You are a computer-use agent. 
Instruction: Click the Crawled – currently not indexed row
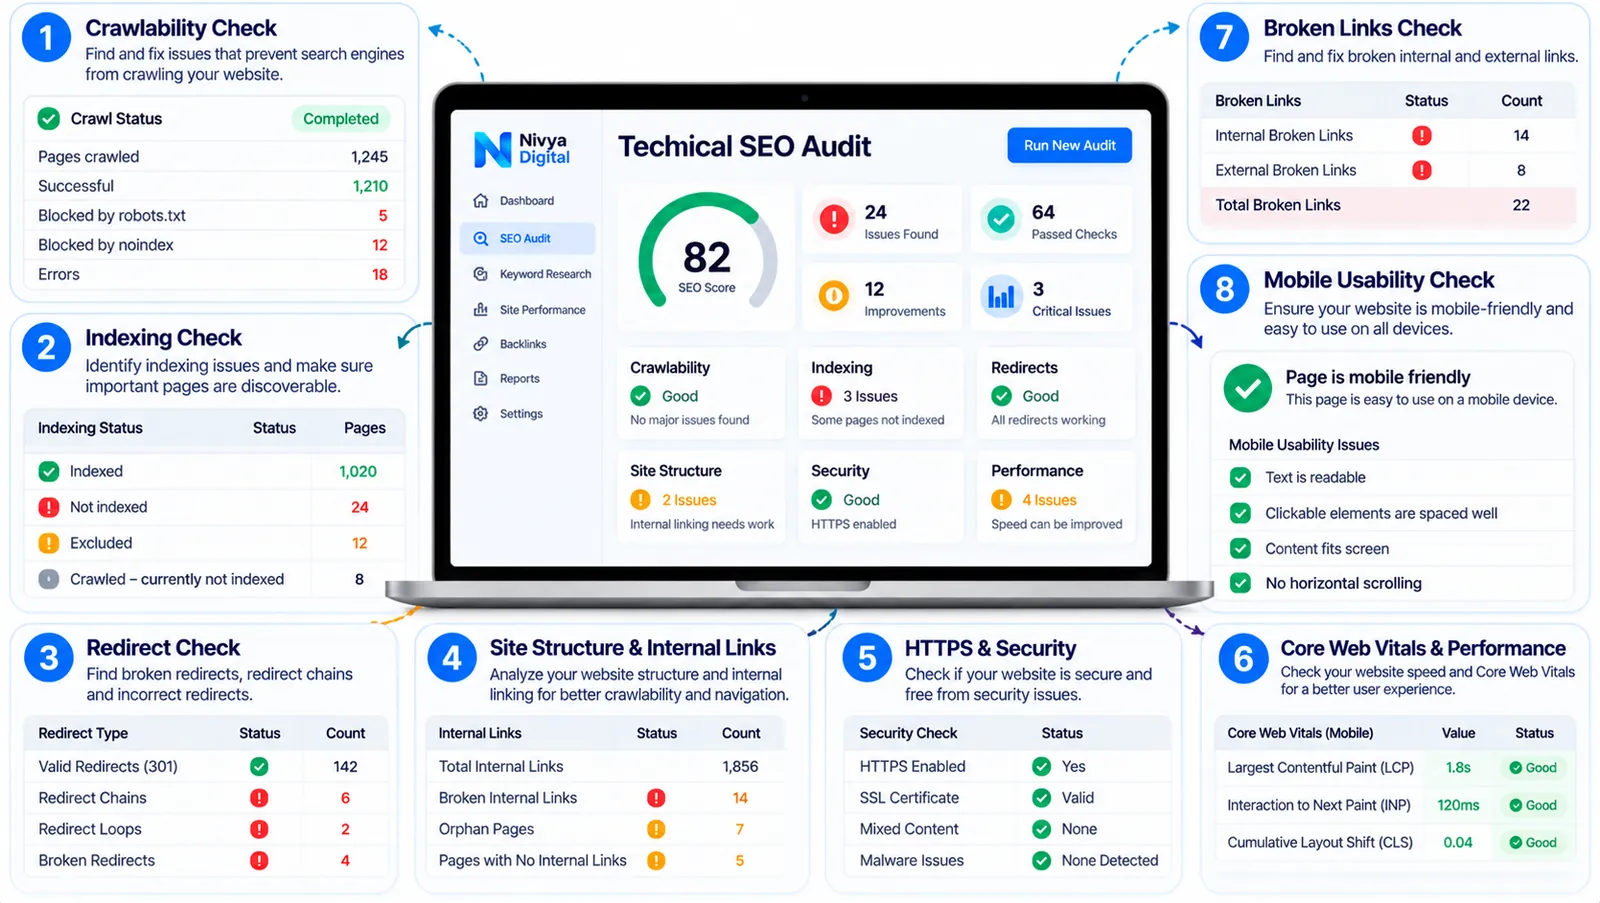tap(214, 579)
